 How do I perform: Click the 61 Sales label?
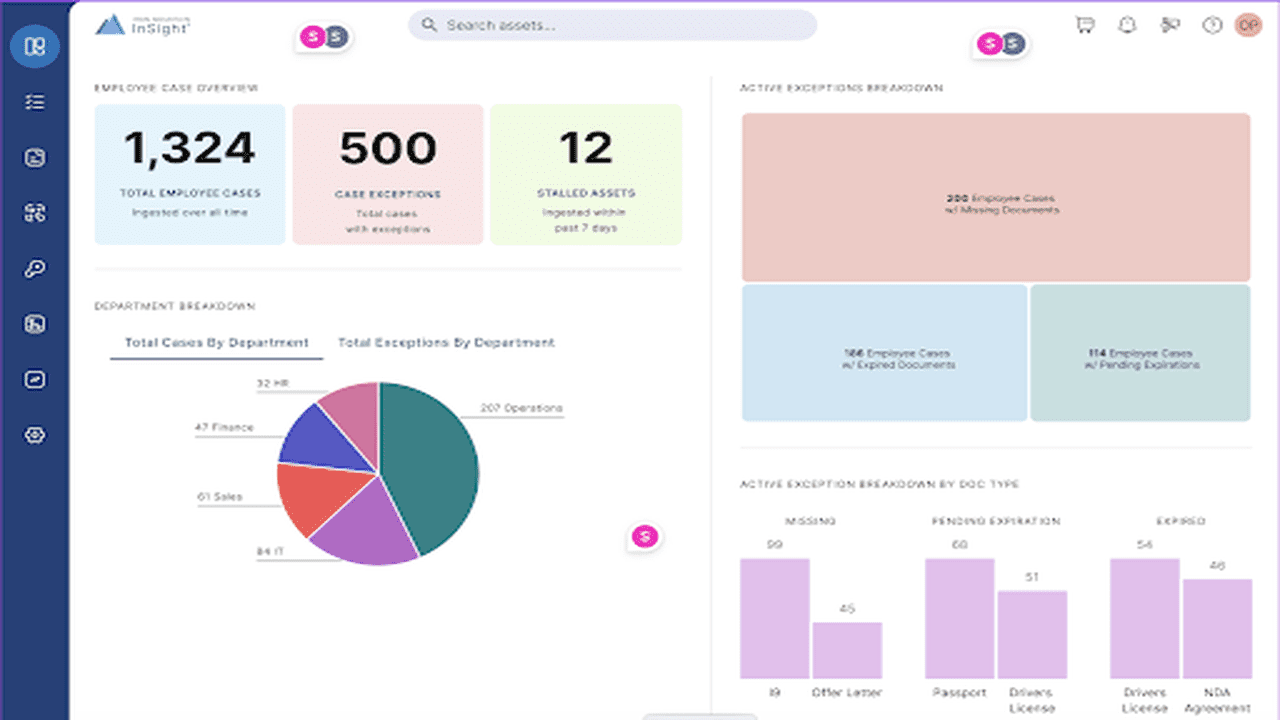220,497
